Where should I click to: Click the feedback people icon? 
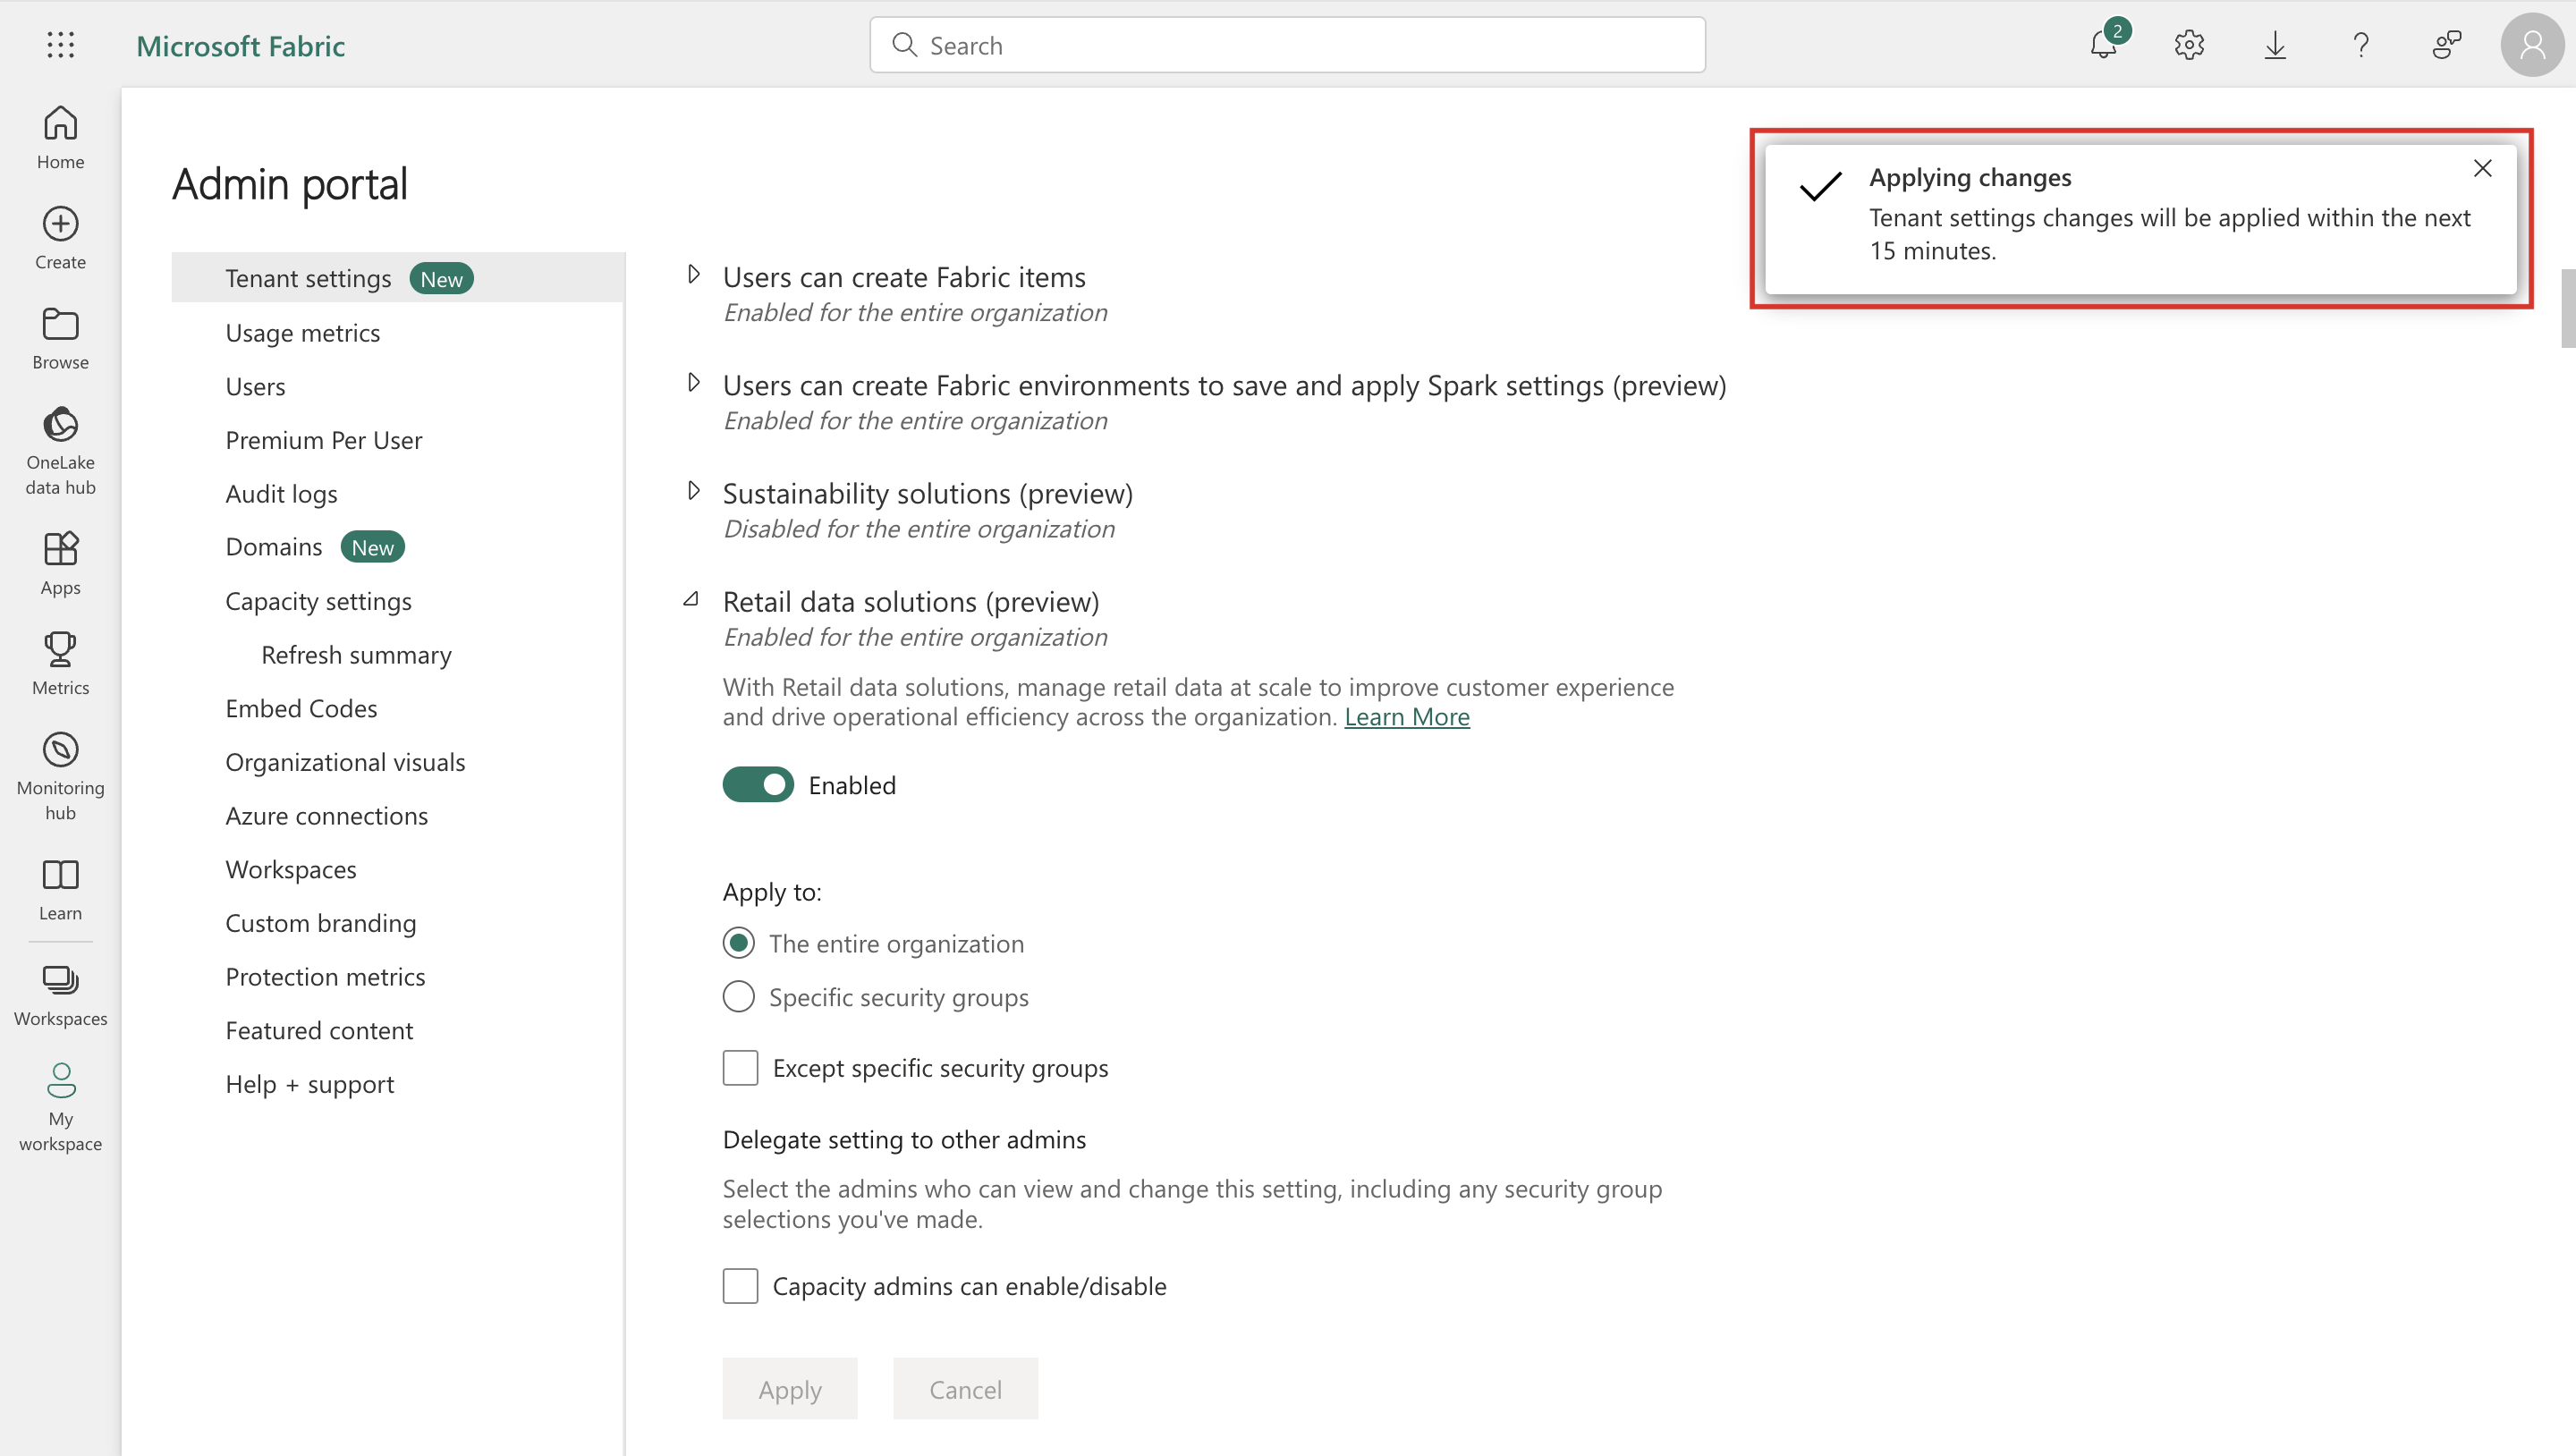point(2447,45)
